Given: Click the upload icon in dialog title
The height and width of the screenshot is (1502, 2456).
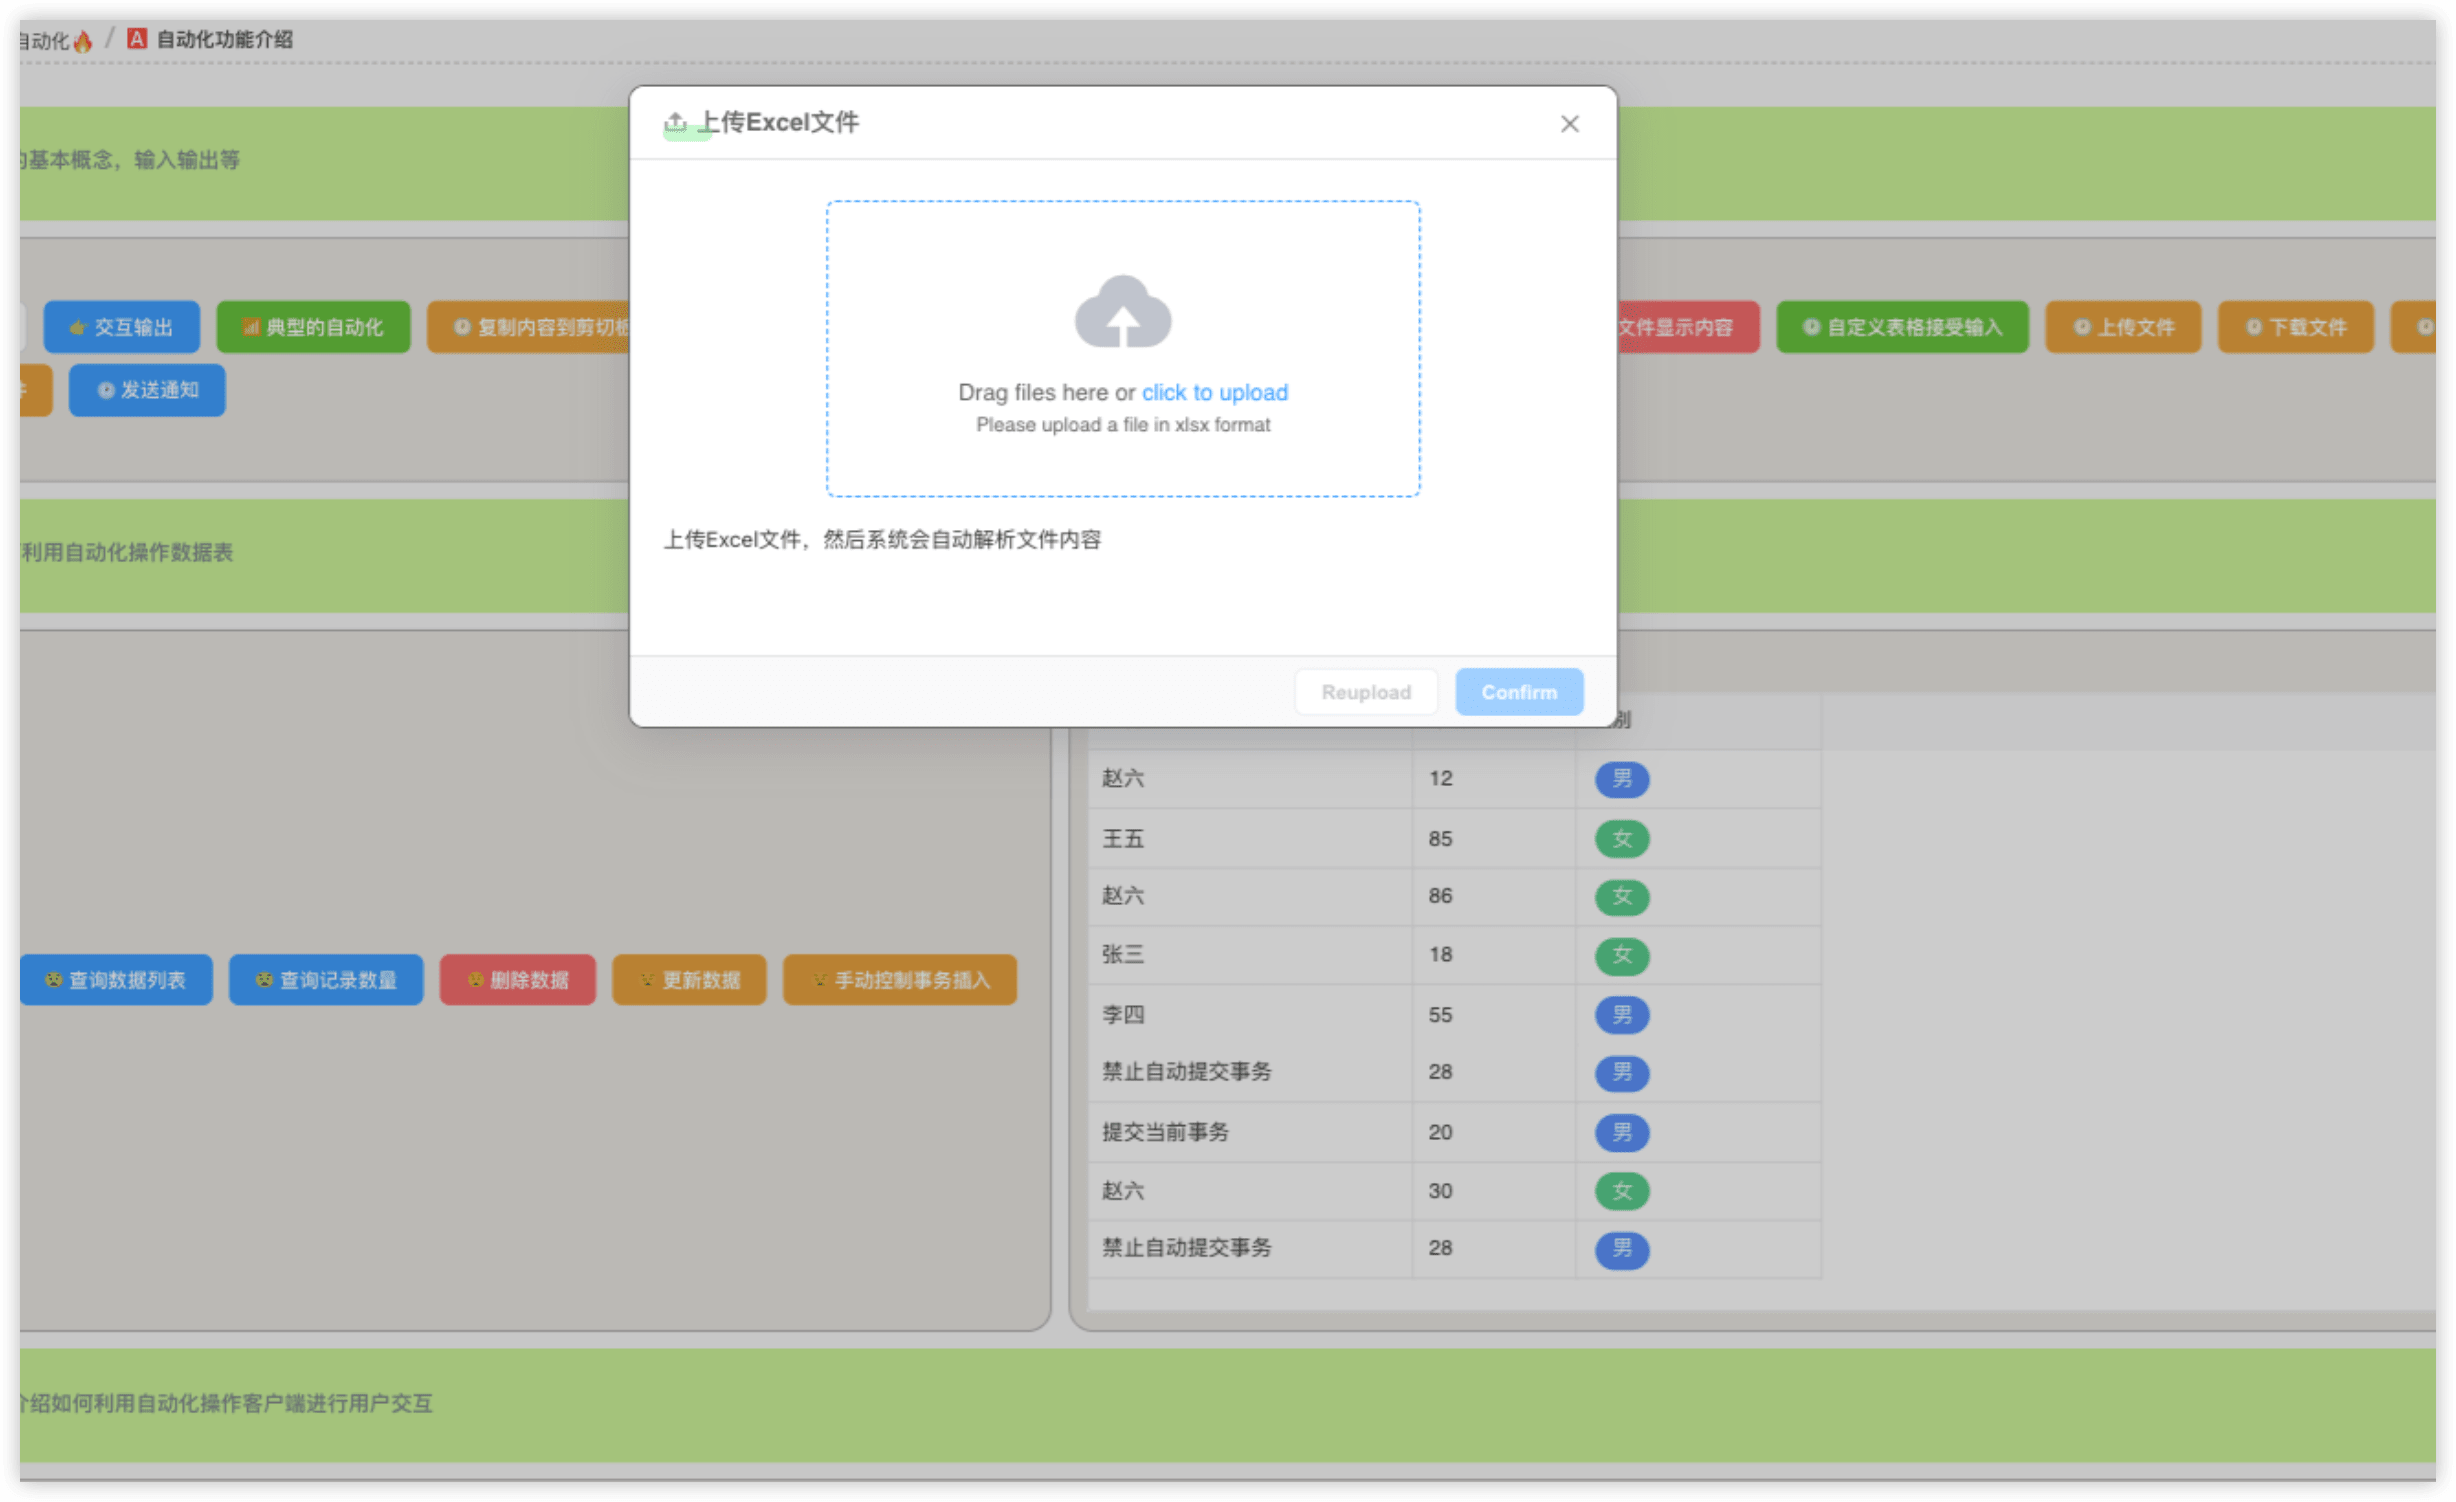Looking at the screenshot, I should point(676,123).
